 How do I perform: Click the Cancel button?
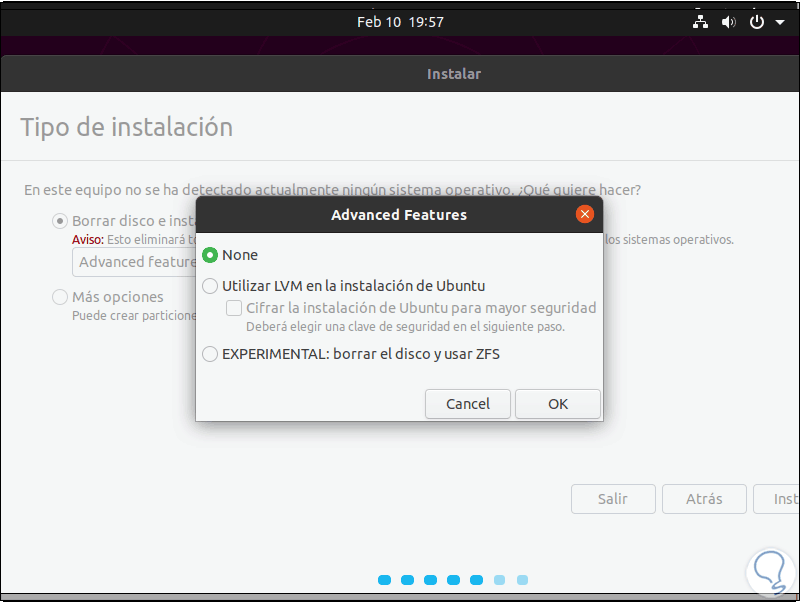(468, 404)
